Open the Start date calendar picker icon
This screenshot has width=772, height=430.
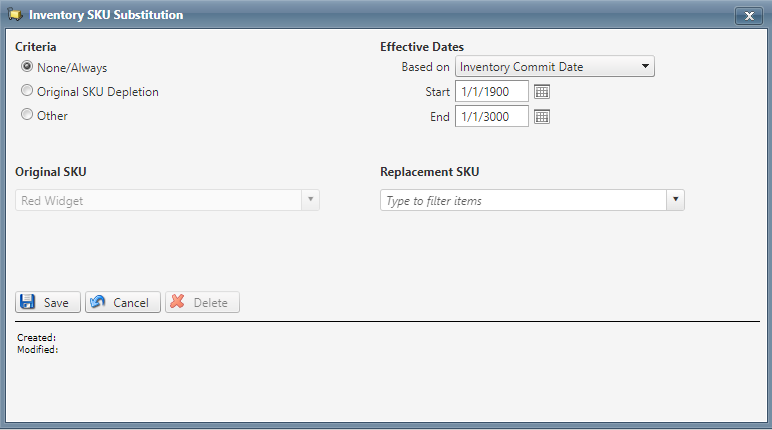pyautogui.click(x=542, y=92)
